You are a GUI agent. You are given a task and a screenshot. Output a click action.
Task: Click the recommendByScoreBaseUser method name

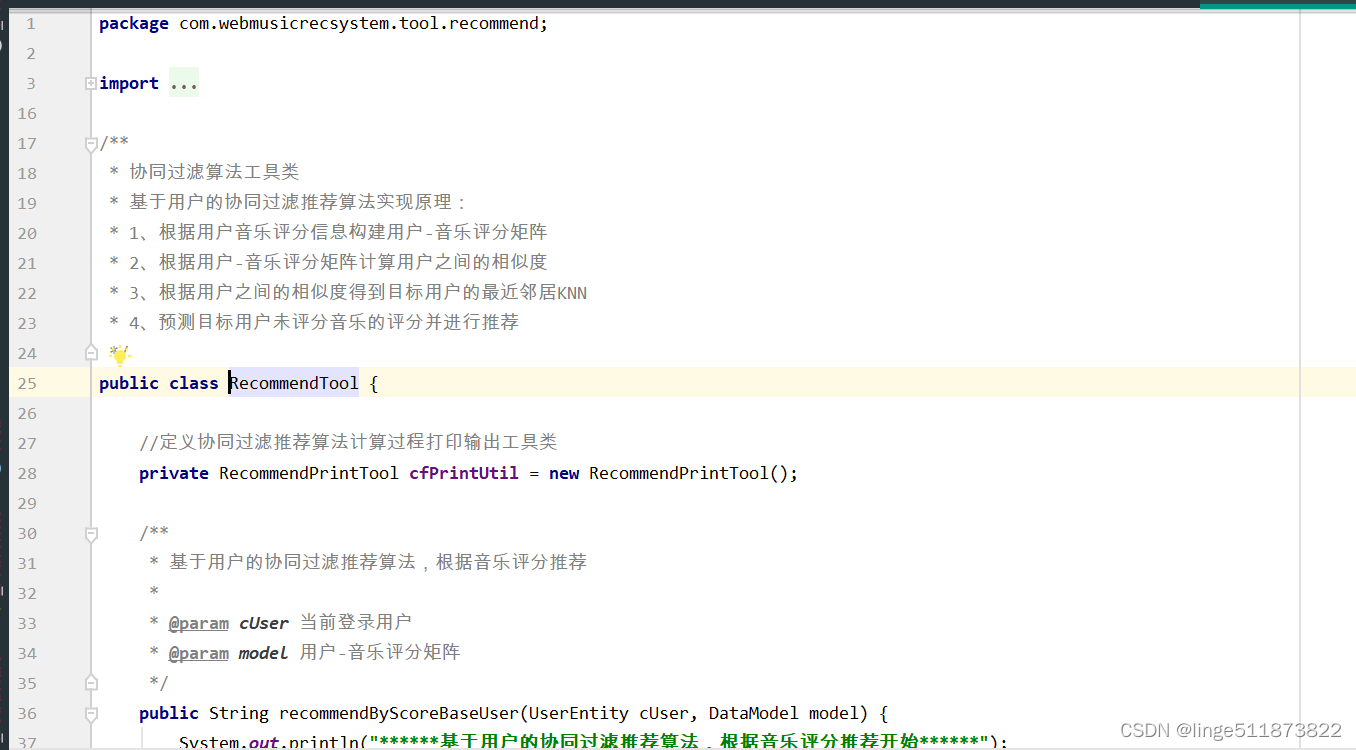click(x=399, y=713)
